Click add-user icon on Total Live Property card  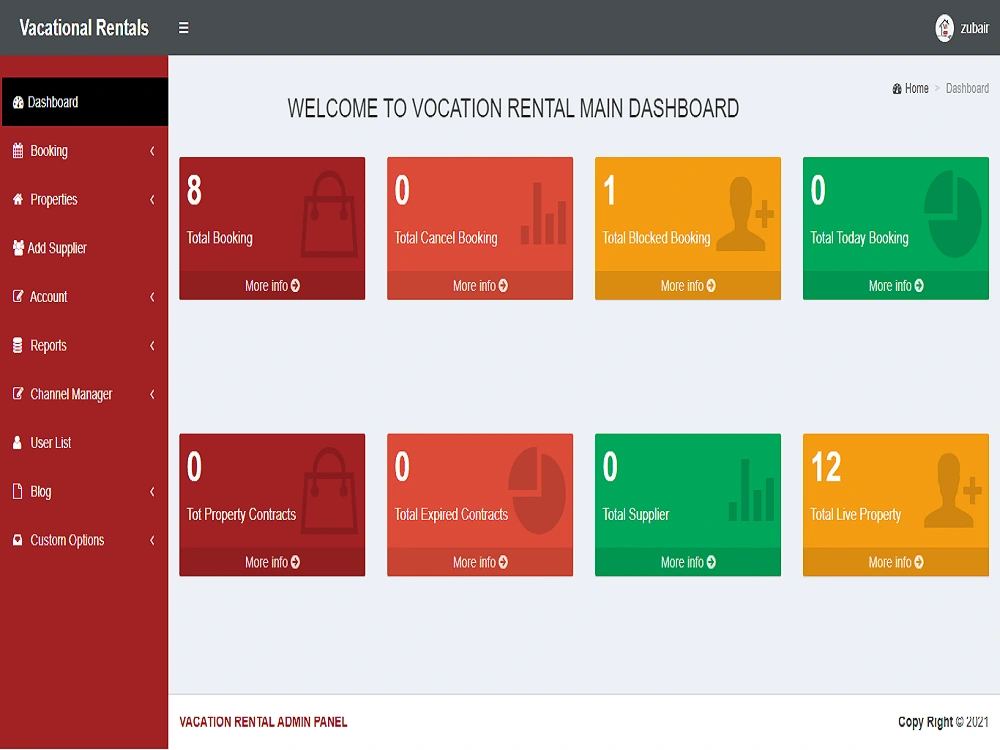point(953,490)
